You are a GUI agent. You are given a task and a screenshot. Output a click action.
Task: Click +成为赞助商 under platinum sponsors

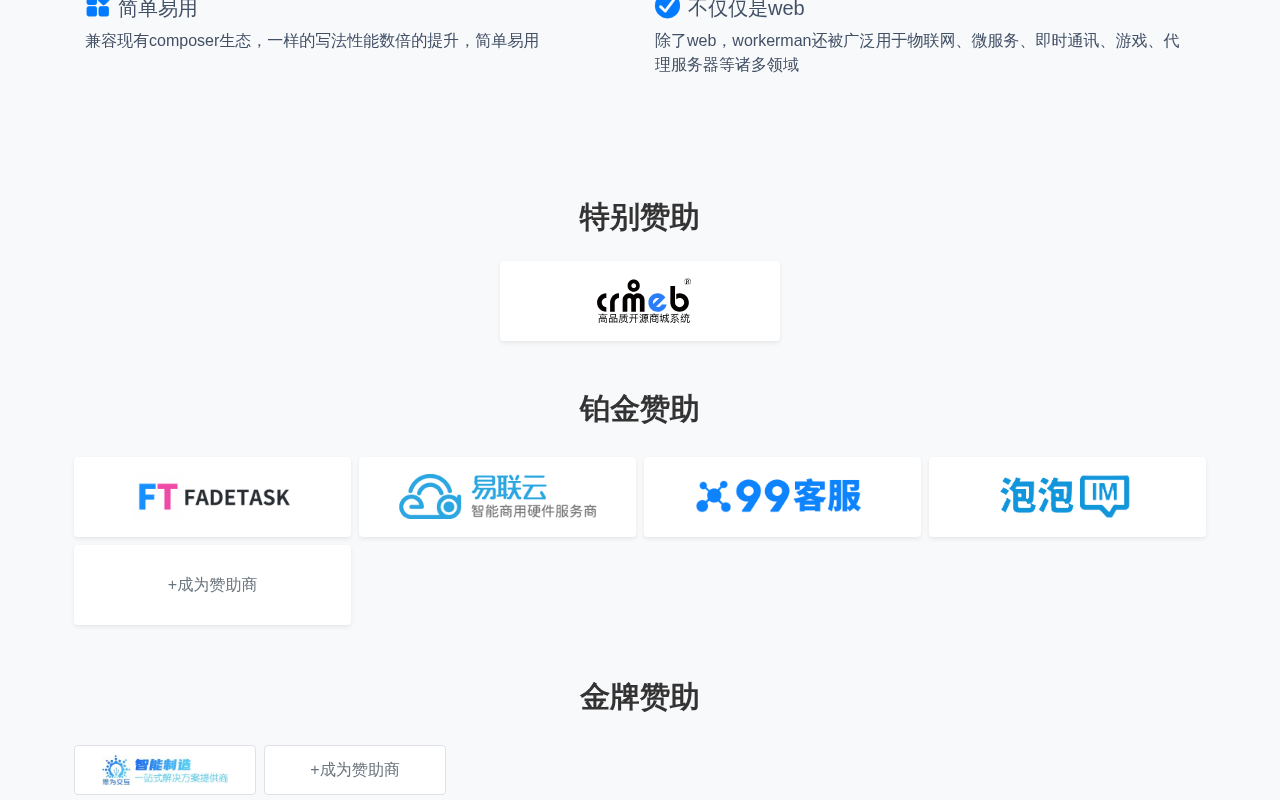click(212, 585)
